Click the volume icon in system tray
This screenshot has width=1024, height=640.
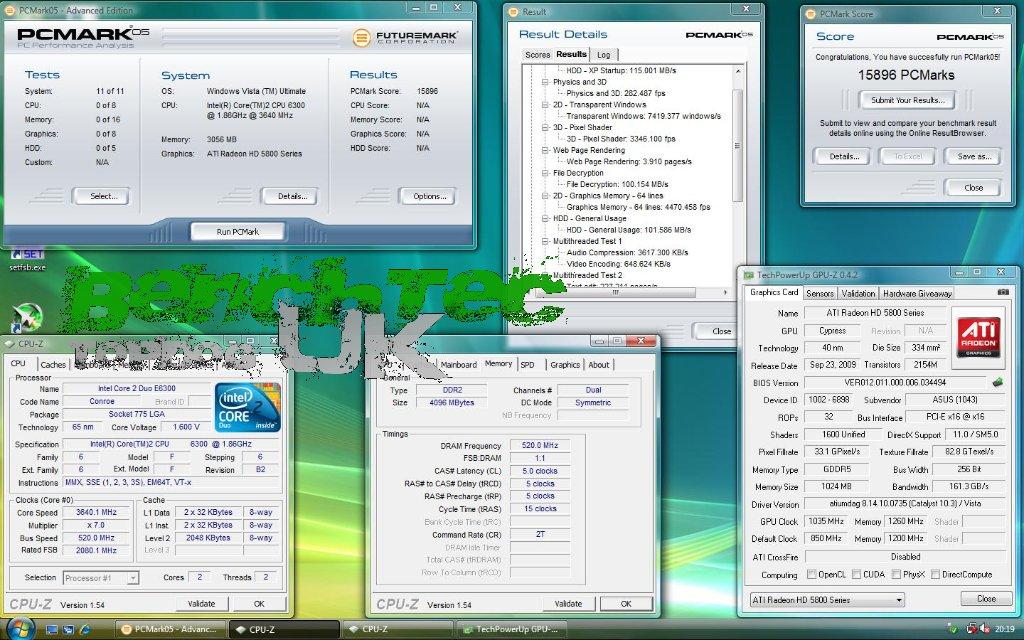[984, 629]
